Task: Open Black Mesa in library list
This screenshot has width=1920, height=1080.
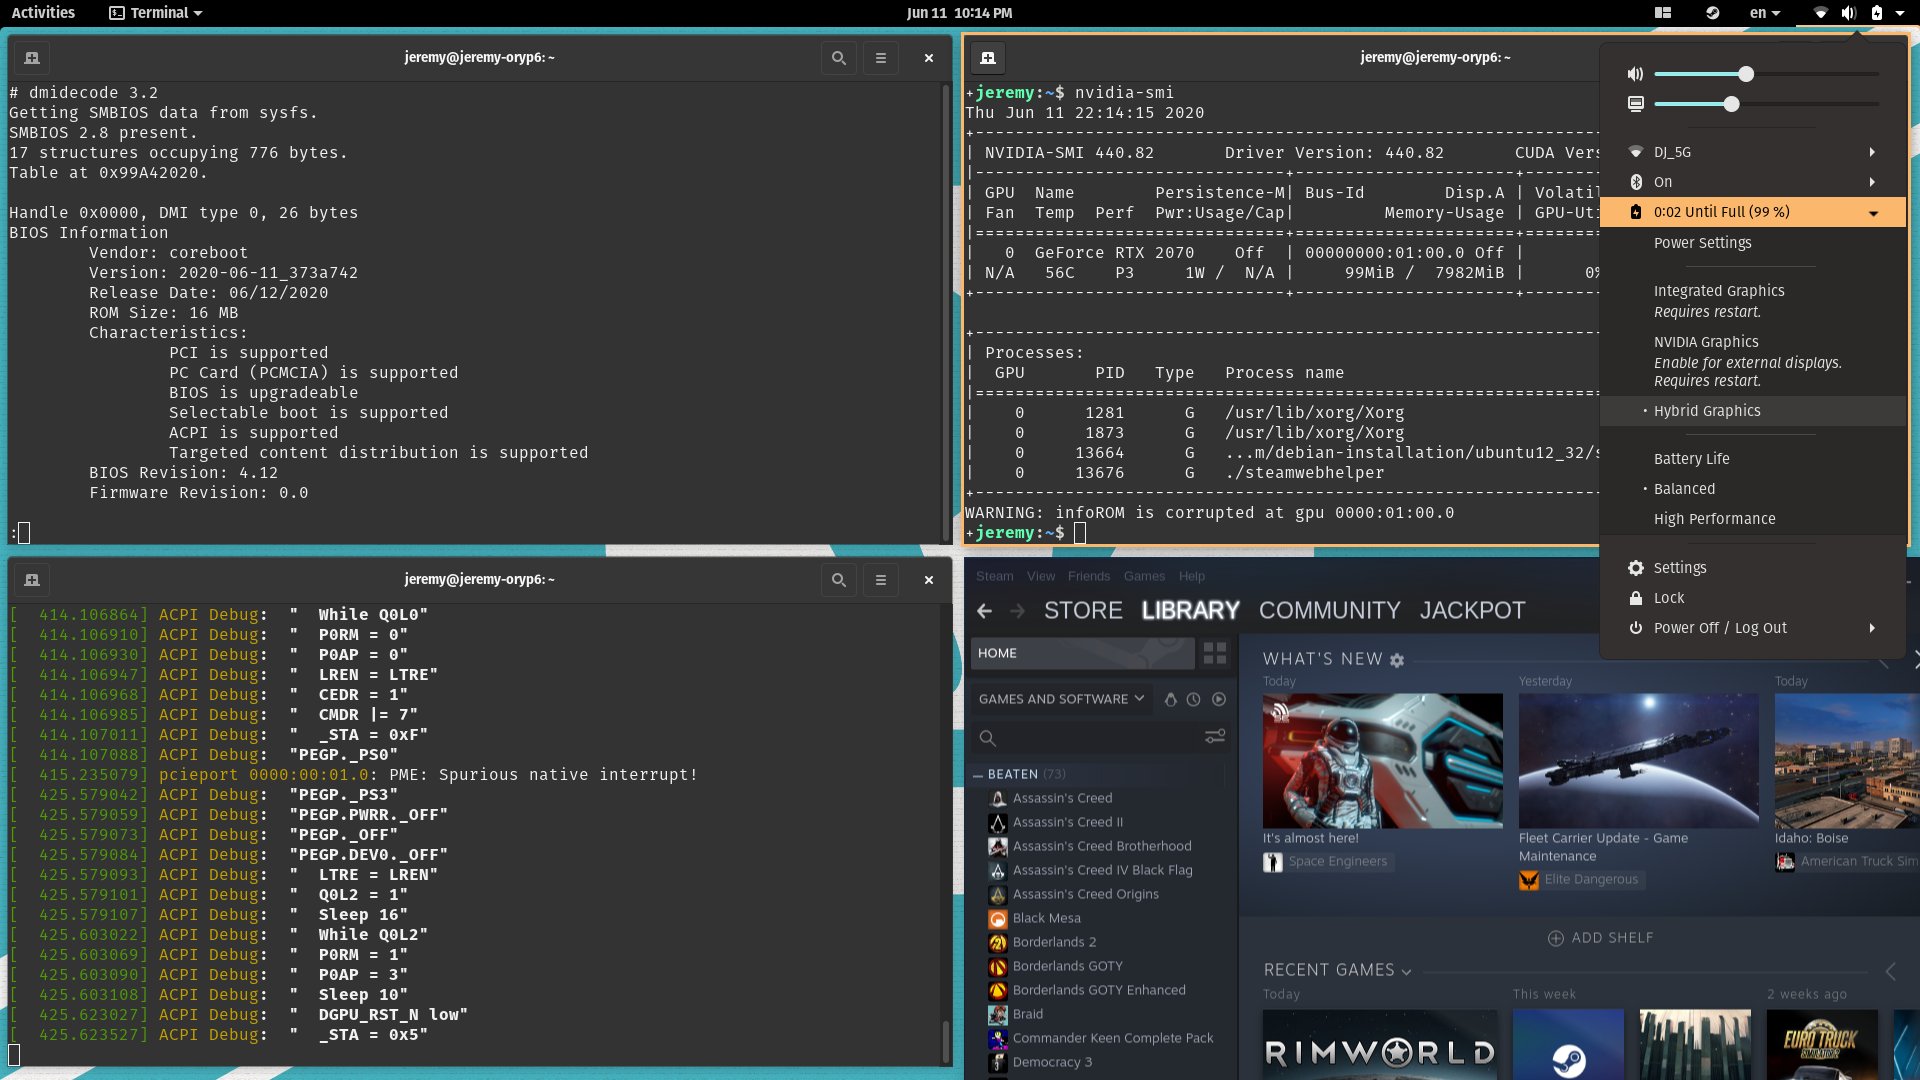Action: [1046, 918]
